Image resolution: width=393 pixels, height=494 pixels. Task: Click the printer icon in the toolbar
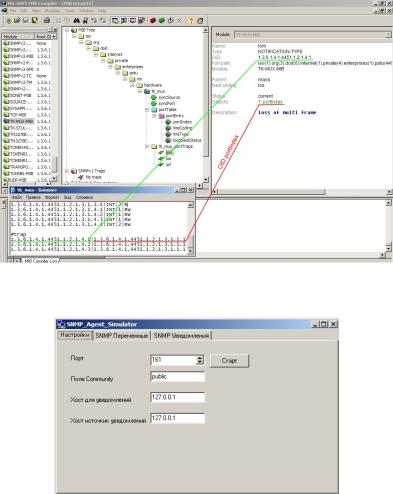[47, 21]
